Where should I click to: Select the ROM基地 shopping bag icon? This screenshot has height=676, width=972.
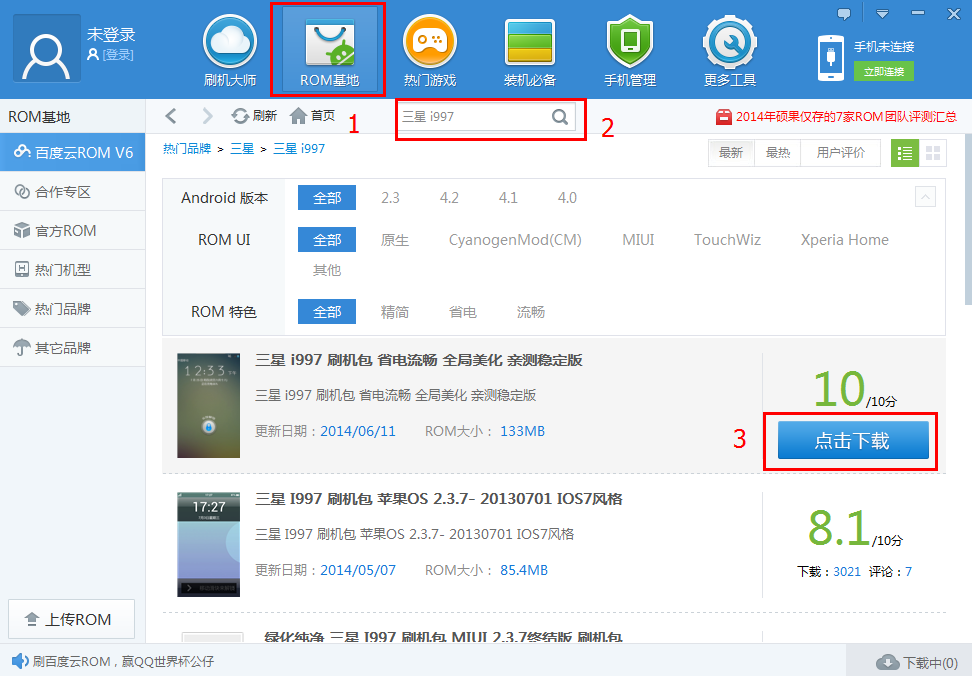(x=329, y=42)
